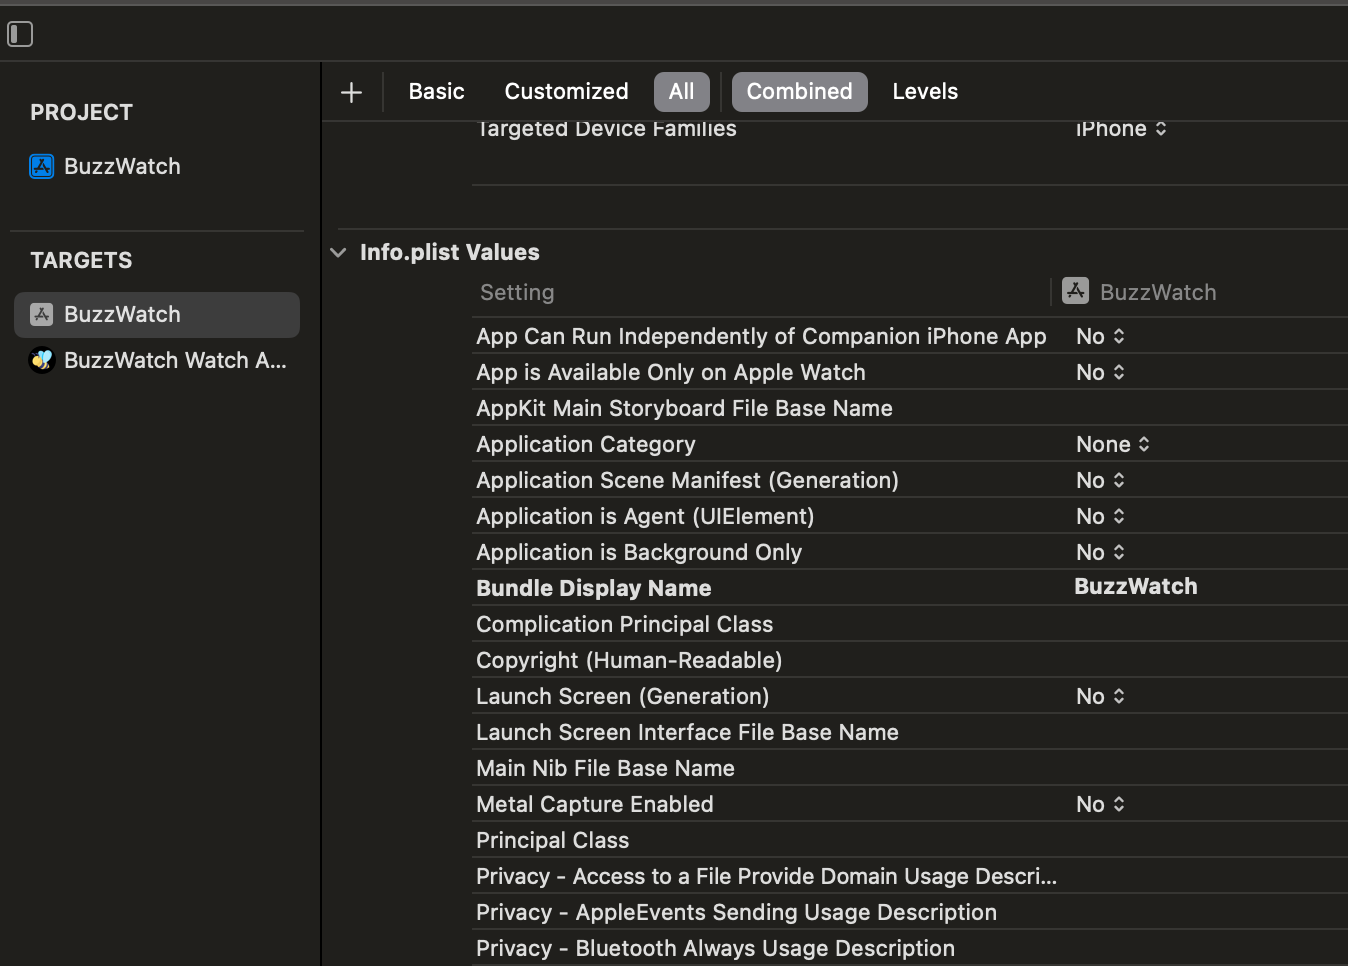Open App is Available Only on Apple Watch popup
This screenshot has height=966, width=1348.
1101,372
